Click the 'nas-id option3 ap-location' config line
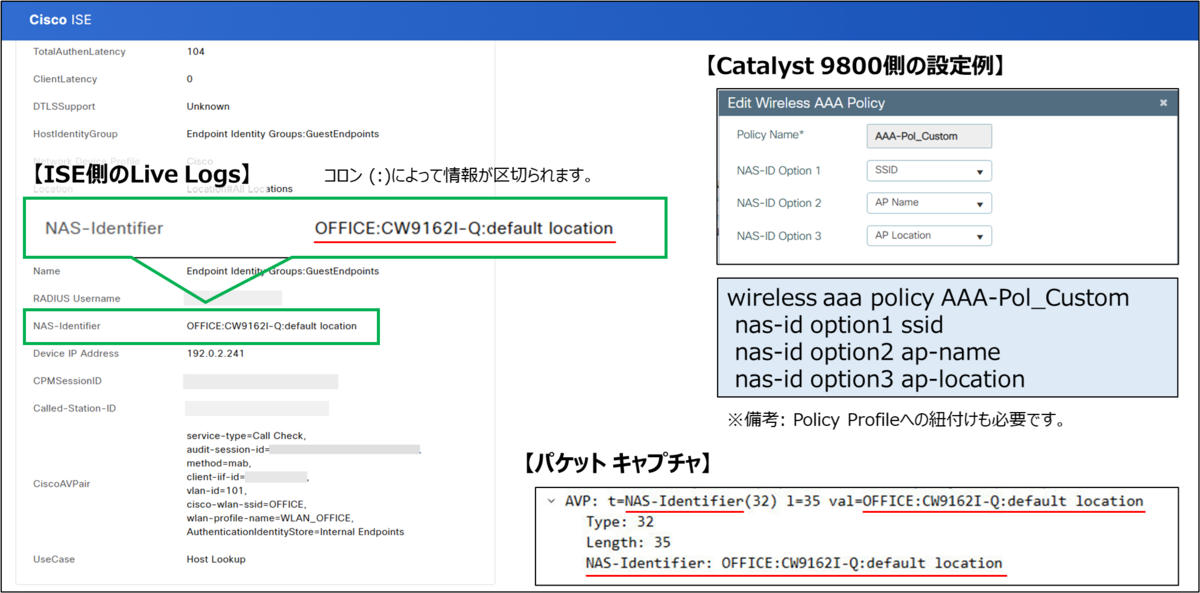Image resolution: width=1200 pixels, height=593 pixels. click(x=879, y=379)
